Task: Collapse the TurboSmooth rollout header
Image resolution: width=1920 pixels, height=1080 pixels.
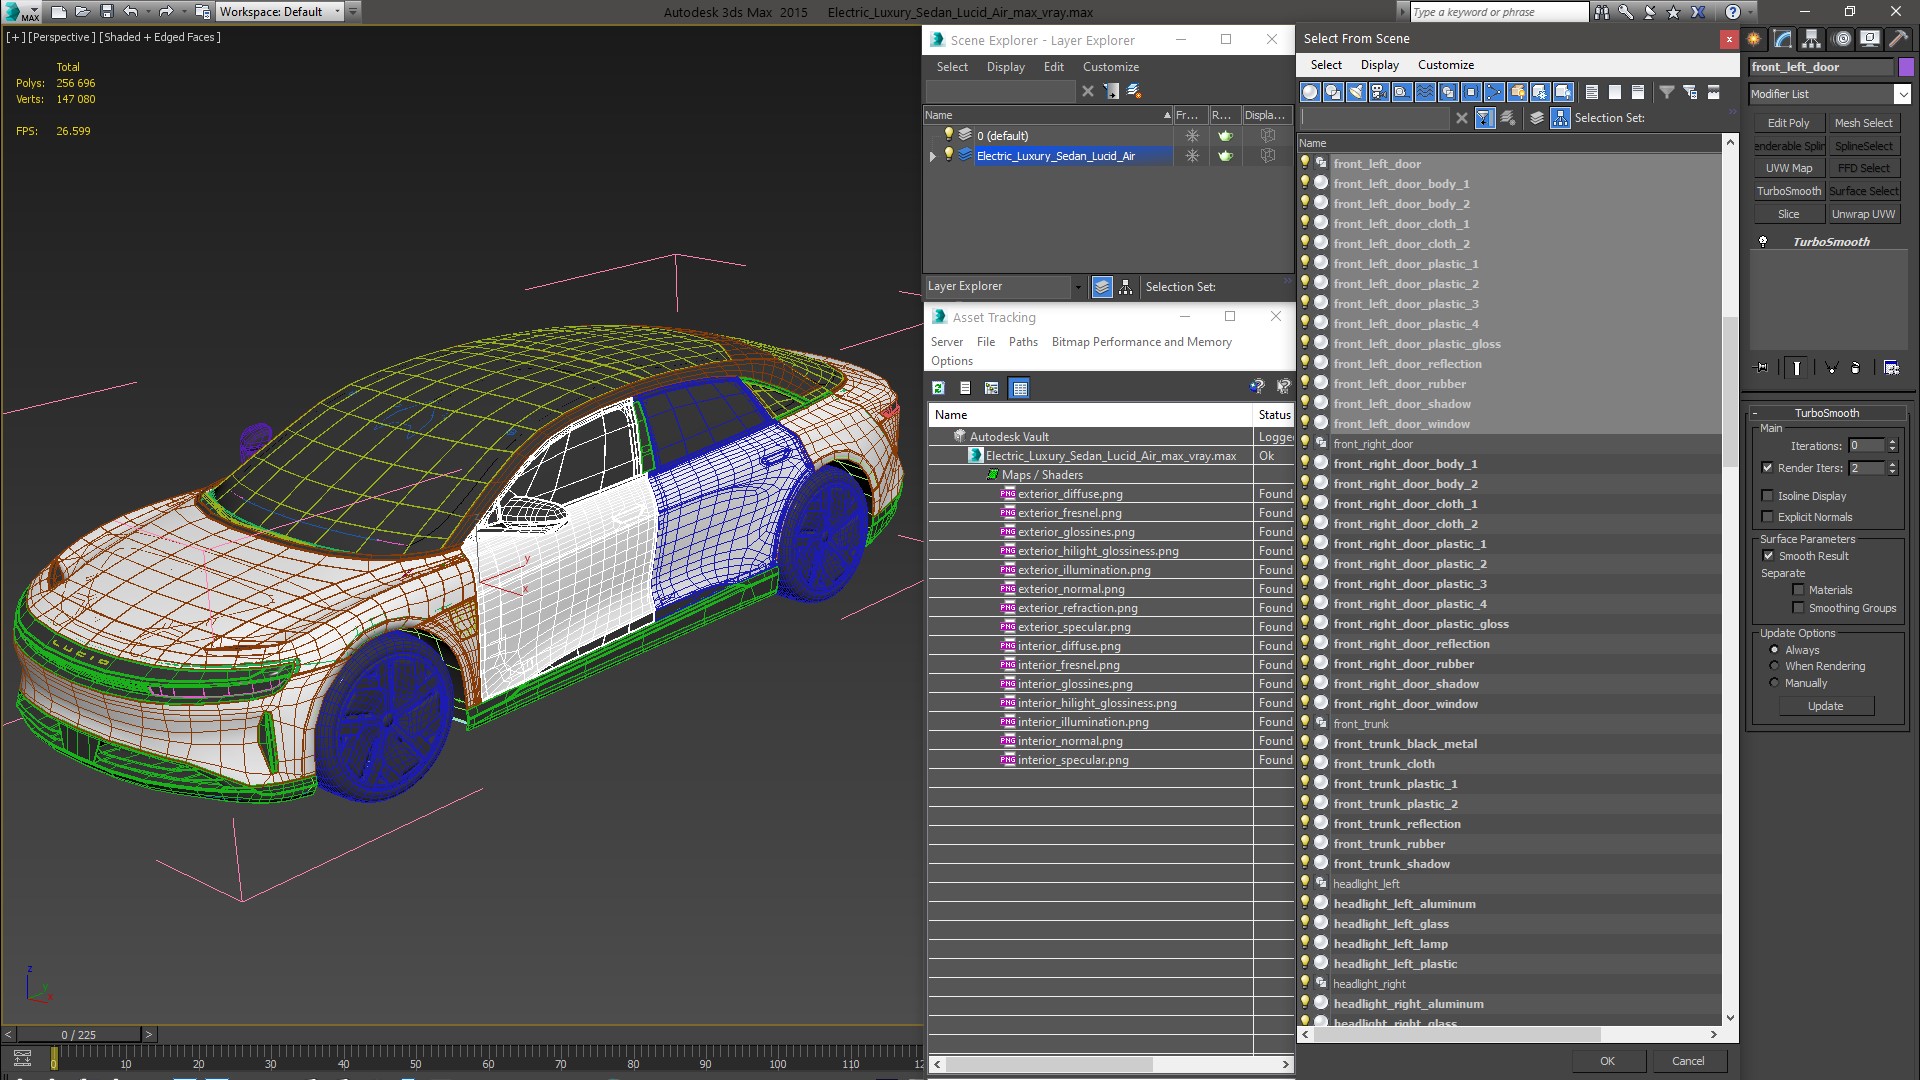Action: (1826, 413)
